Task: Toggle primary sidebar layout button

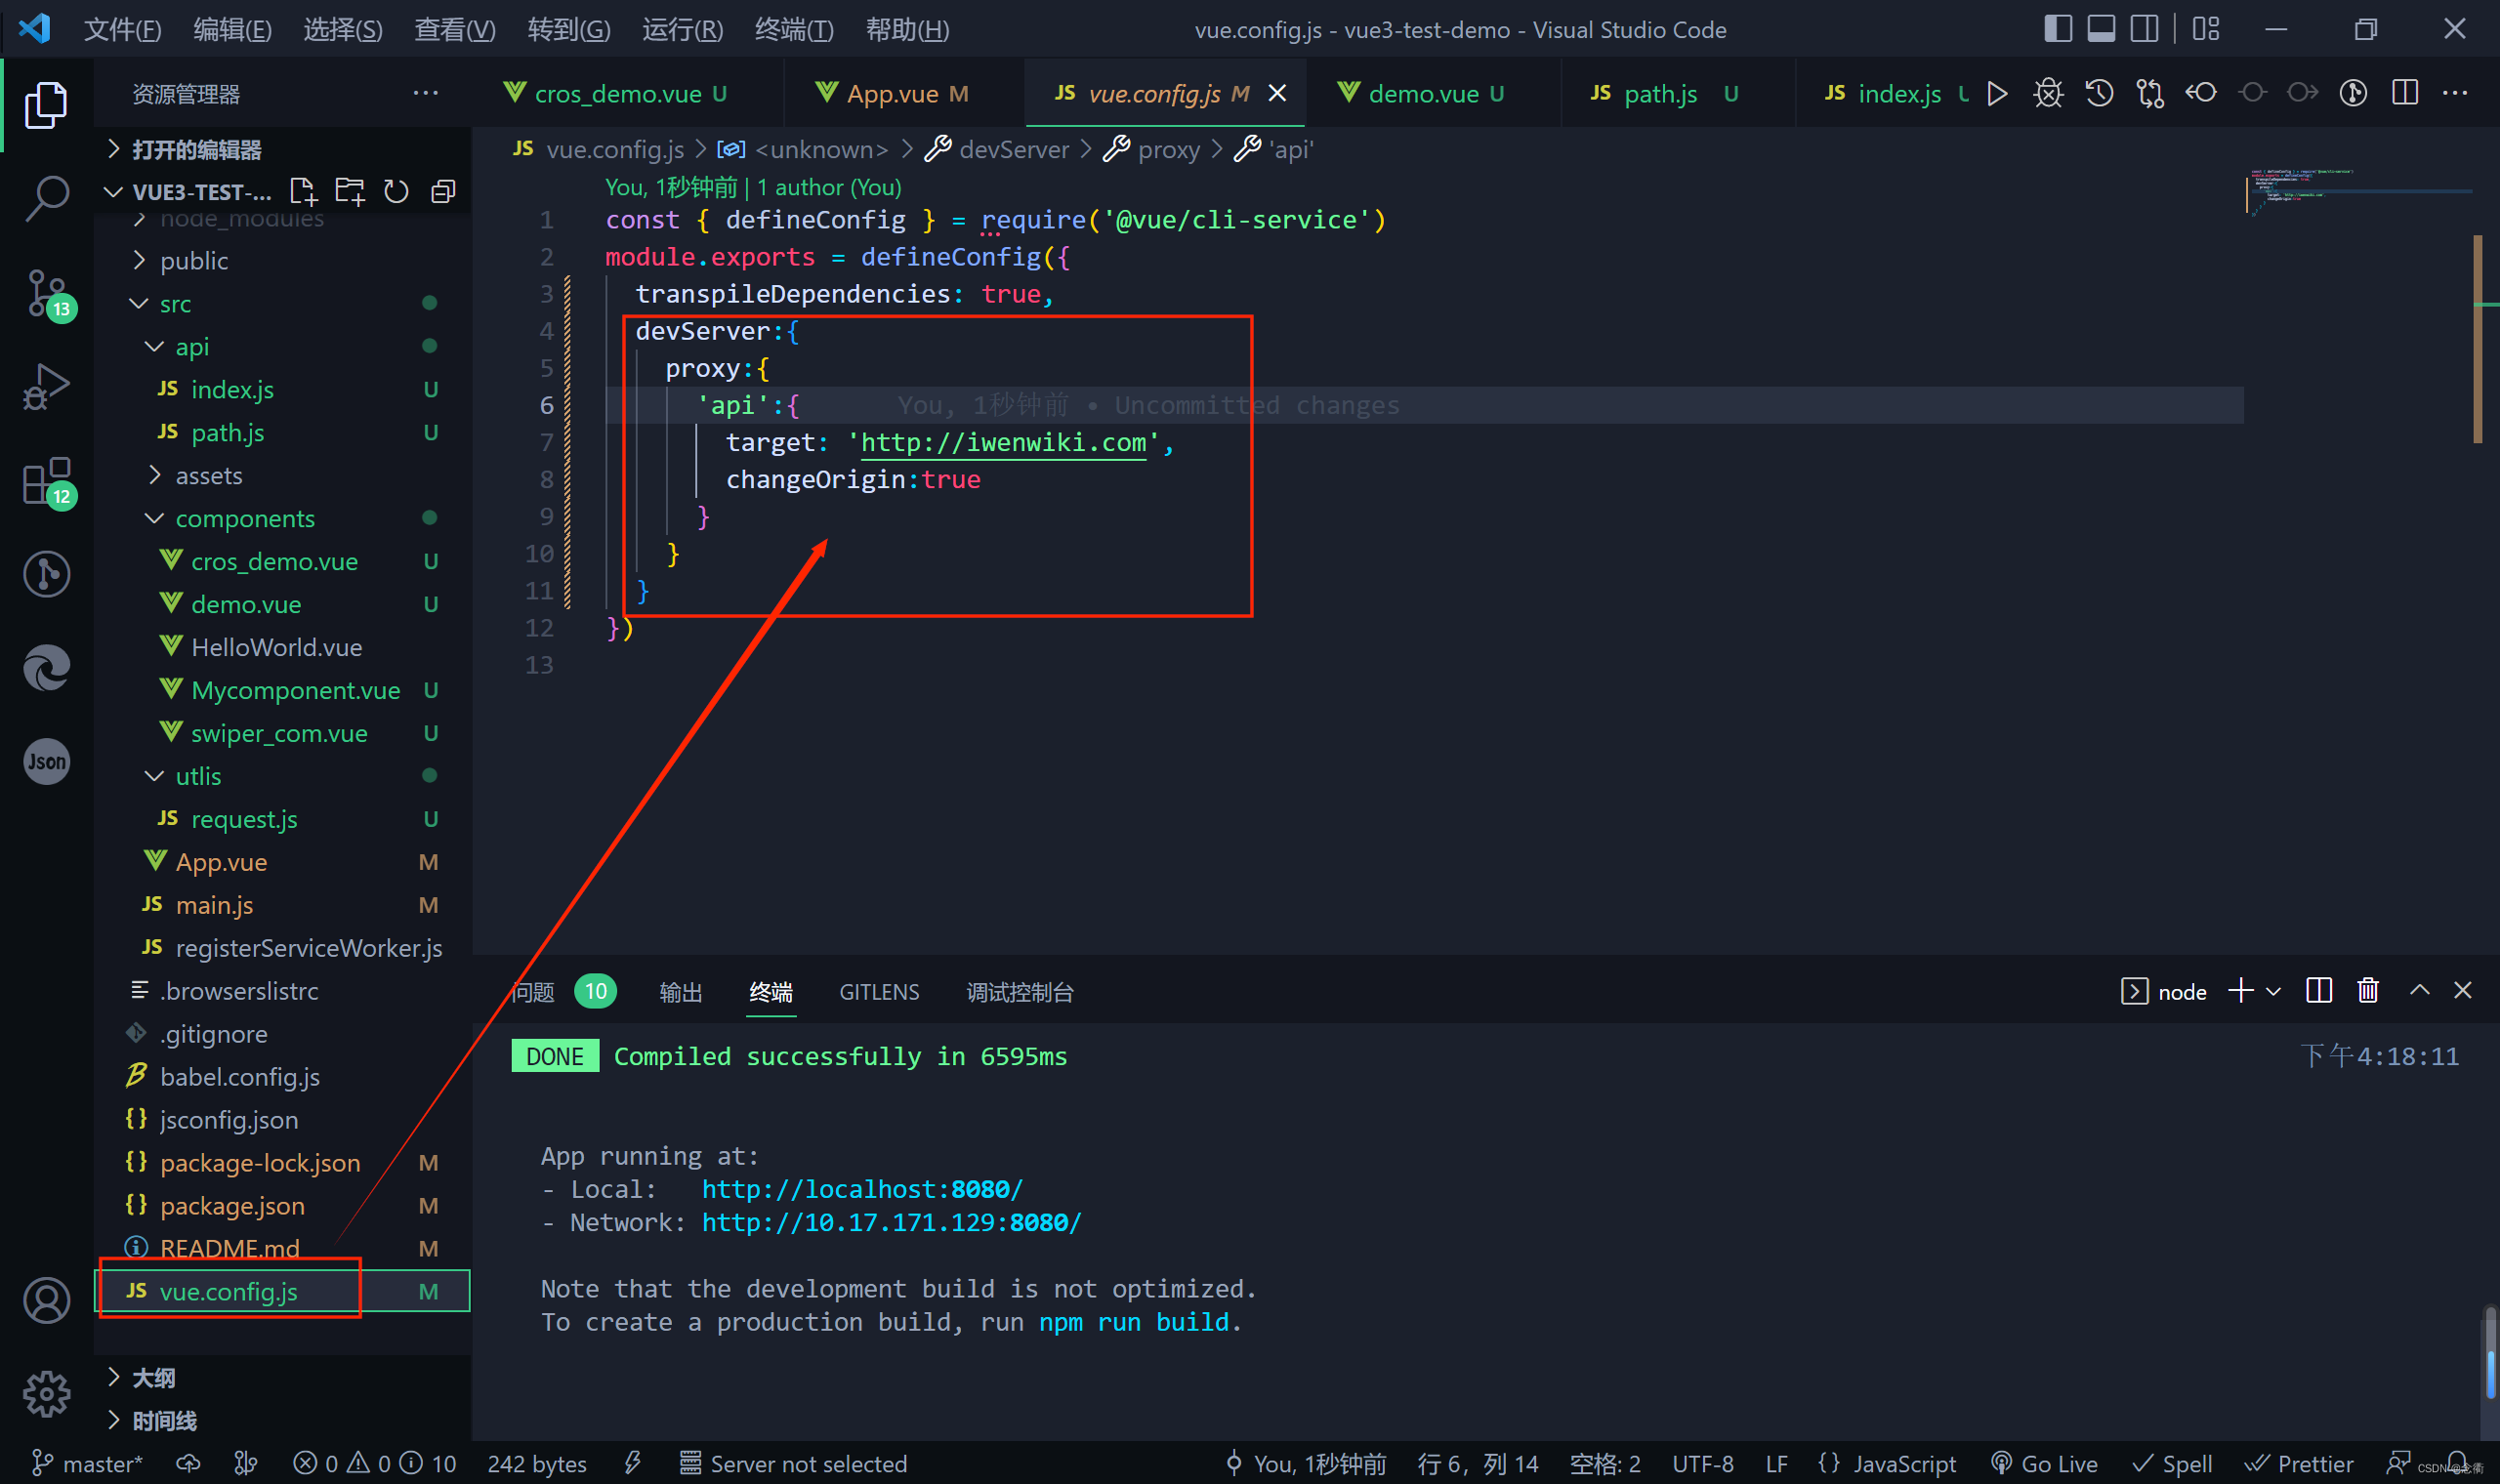Action: coord(2057,29)
